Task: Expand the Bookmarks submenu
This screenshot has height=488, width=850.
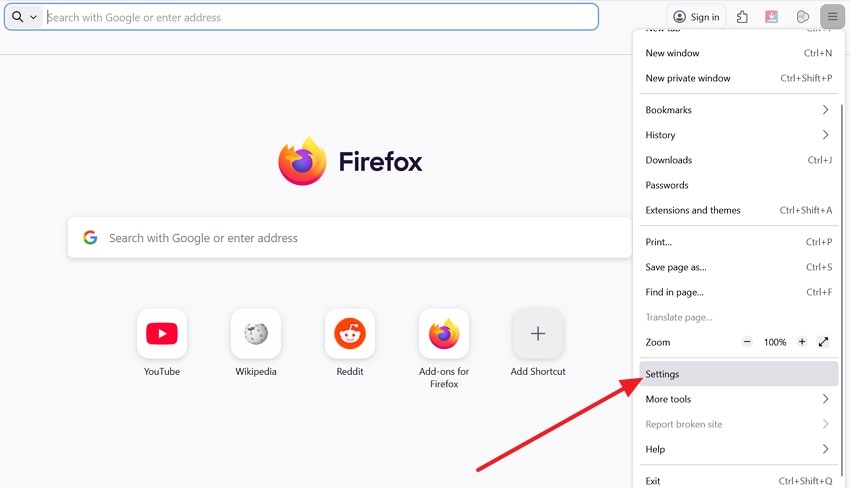Action: 738,110
